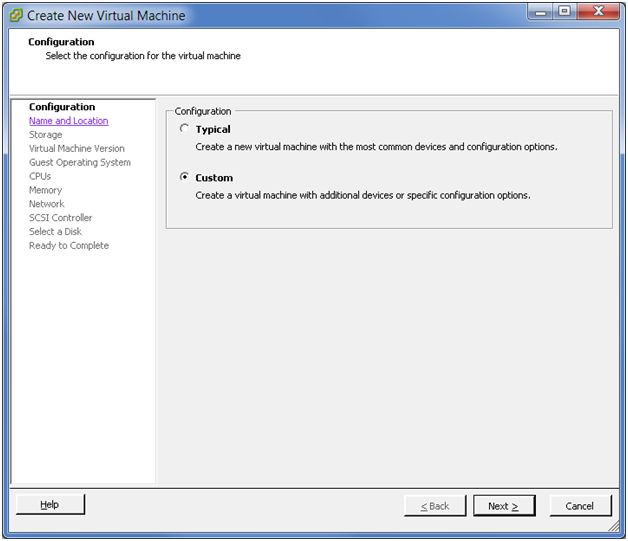Click the Storage step in sidebar
The image size is (628, 541).
(46, 135)
